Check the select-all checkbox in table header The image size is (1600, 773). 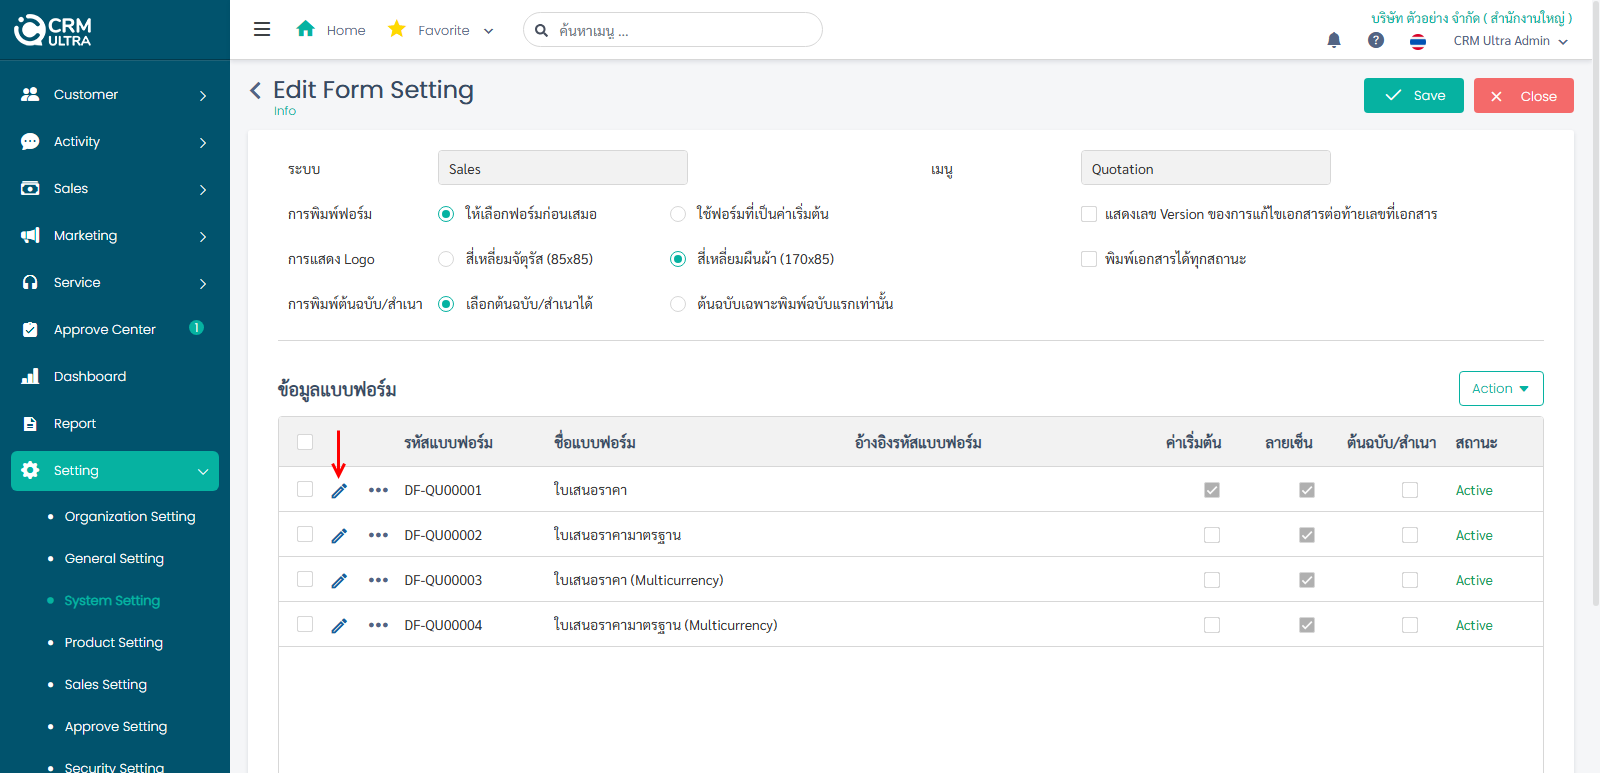pyautogui.click(x=305, y=442)
